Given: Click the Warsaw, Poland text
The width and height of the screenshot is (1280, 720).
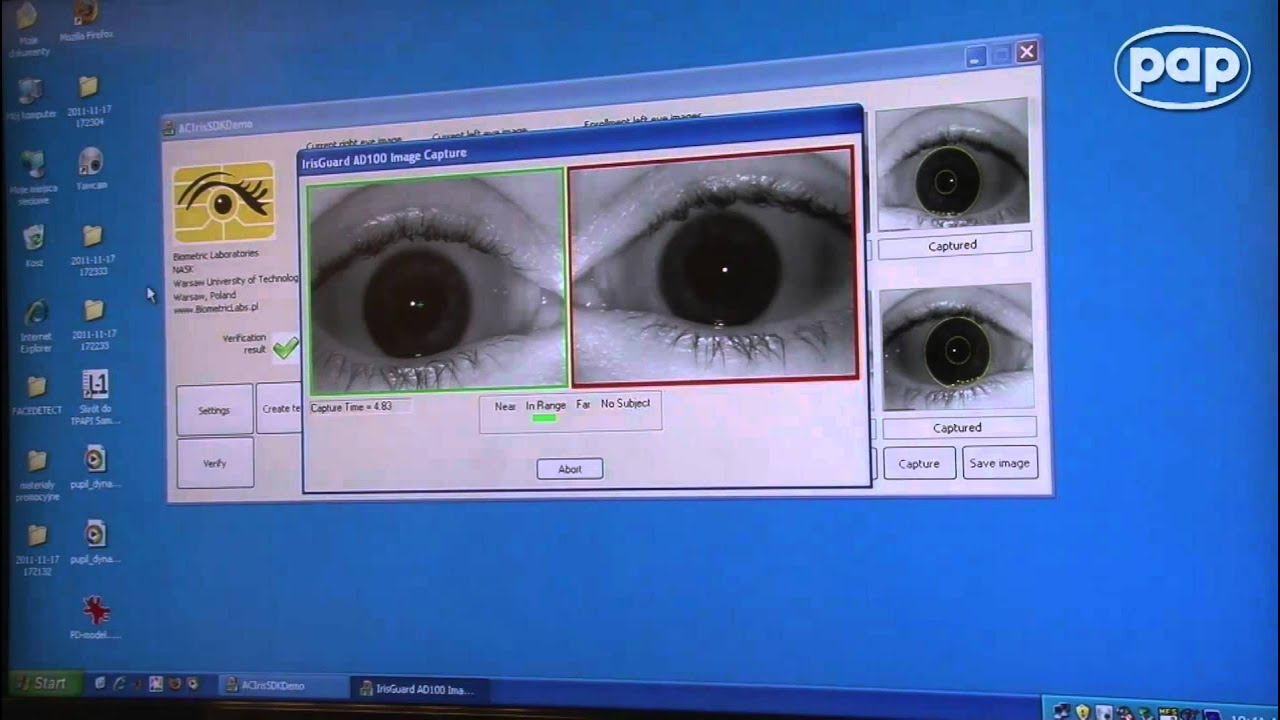Looking at the screenshot, I should [204, 296].
